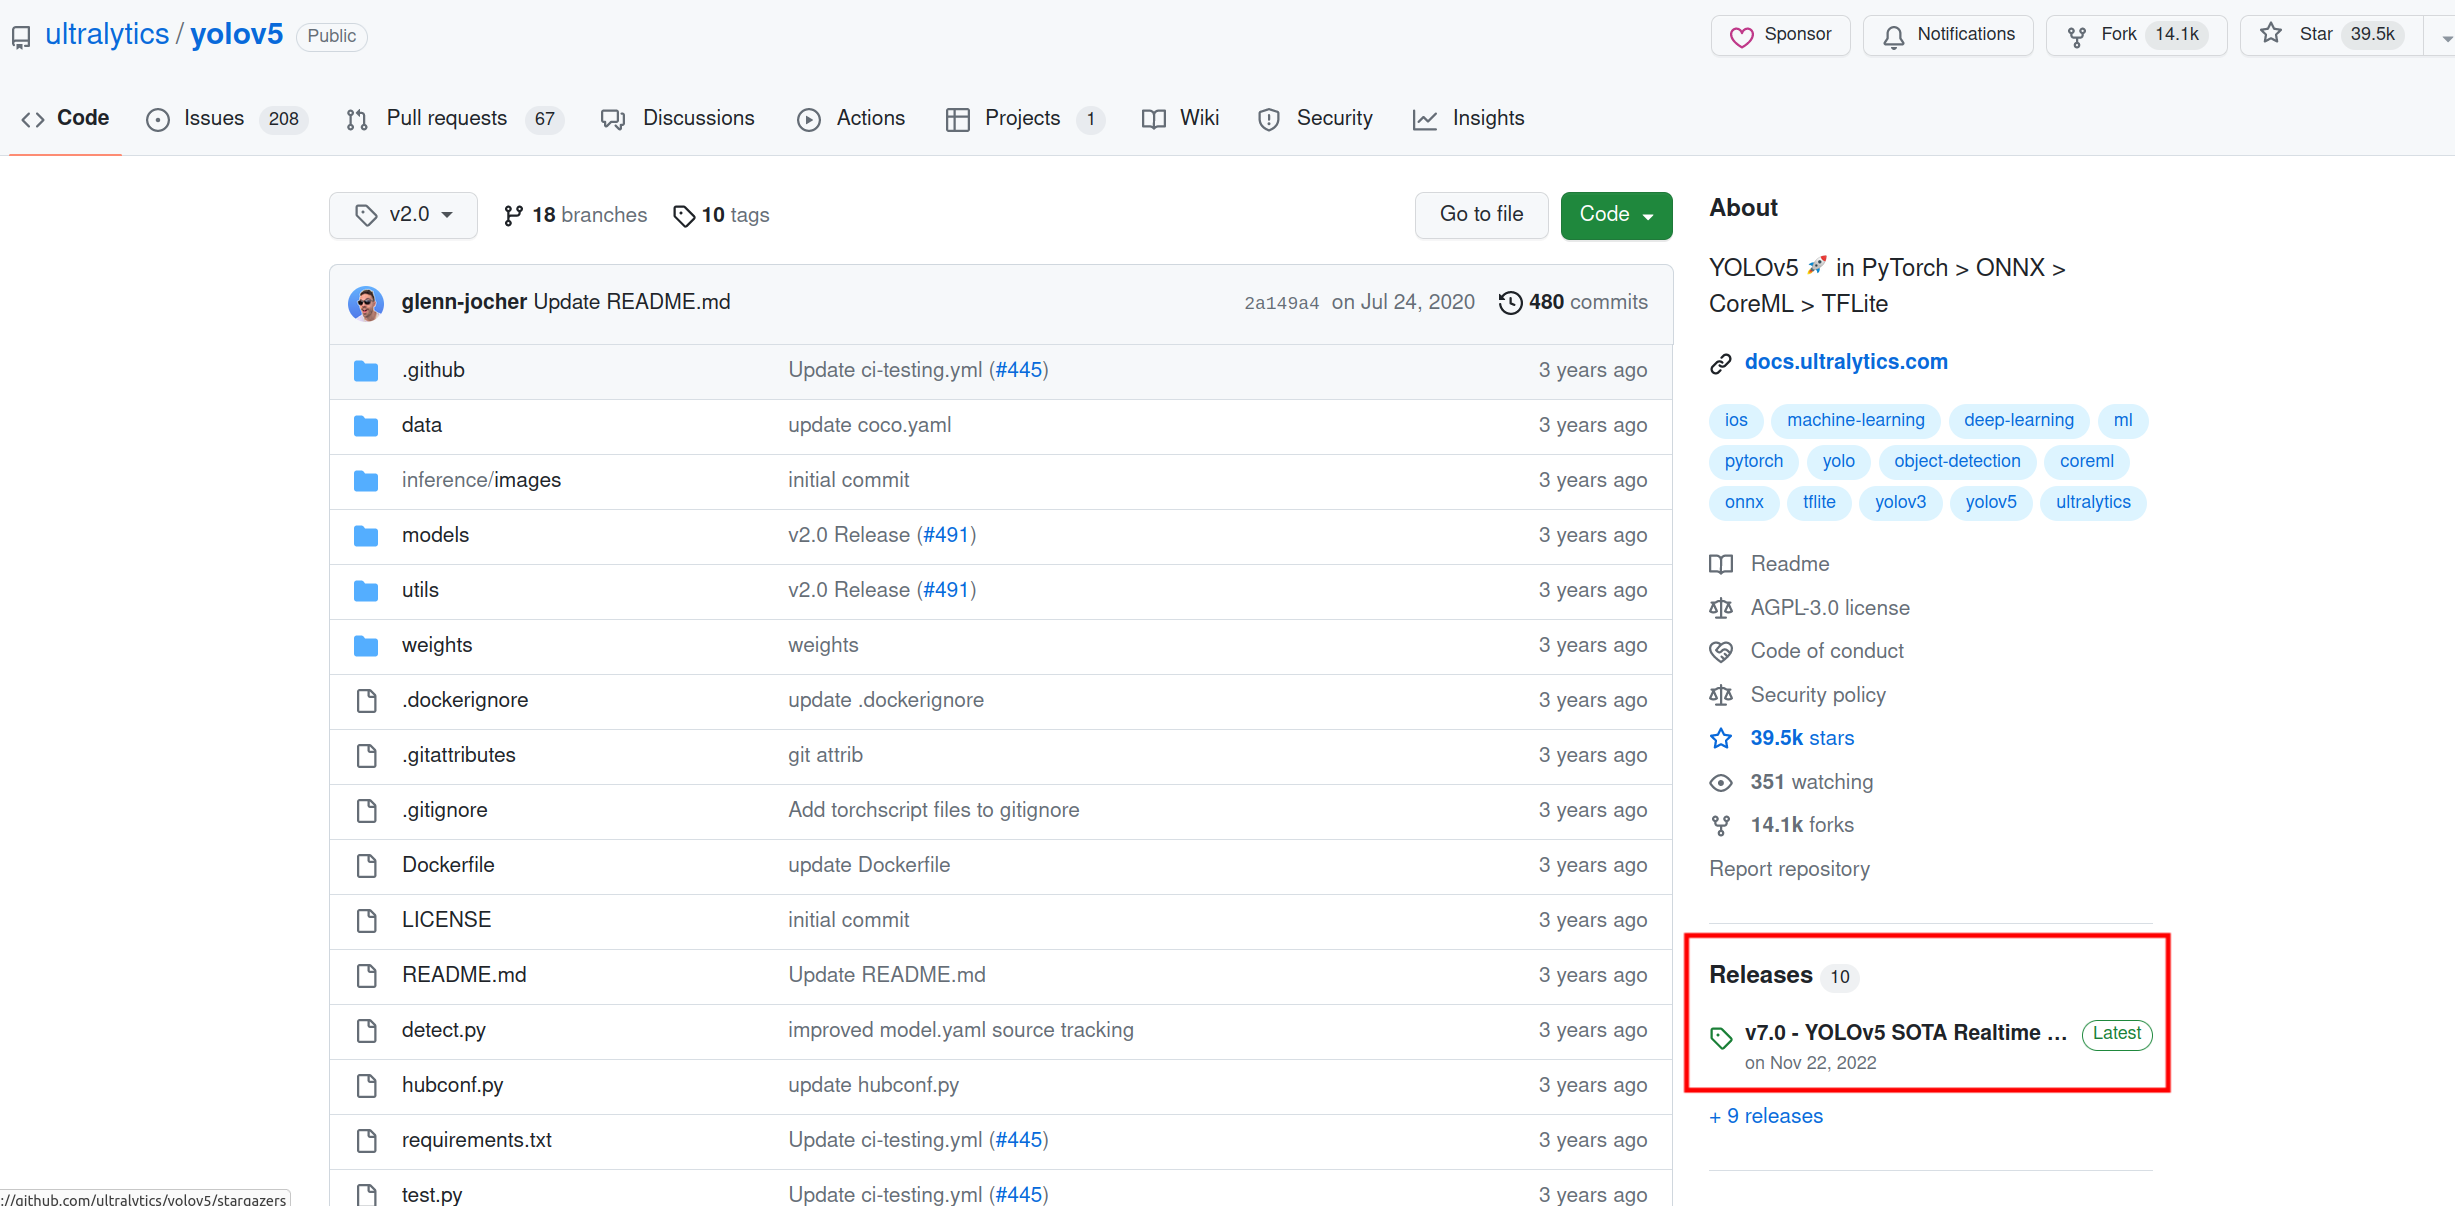Click the heart icon on Sponsor button

tap(1742, 37)
